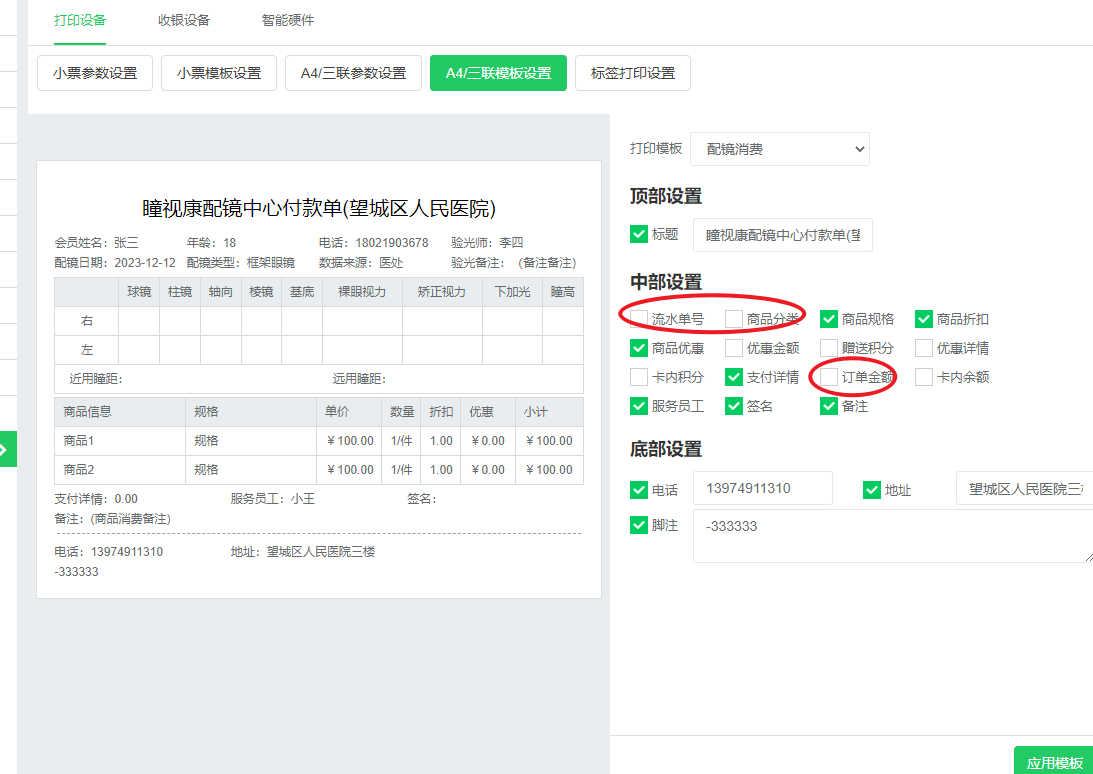
Task: Switch to 智能硬件 tab
Action: pos(287,20)
